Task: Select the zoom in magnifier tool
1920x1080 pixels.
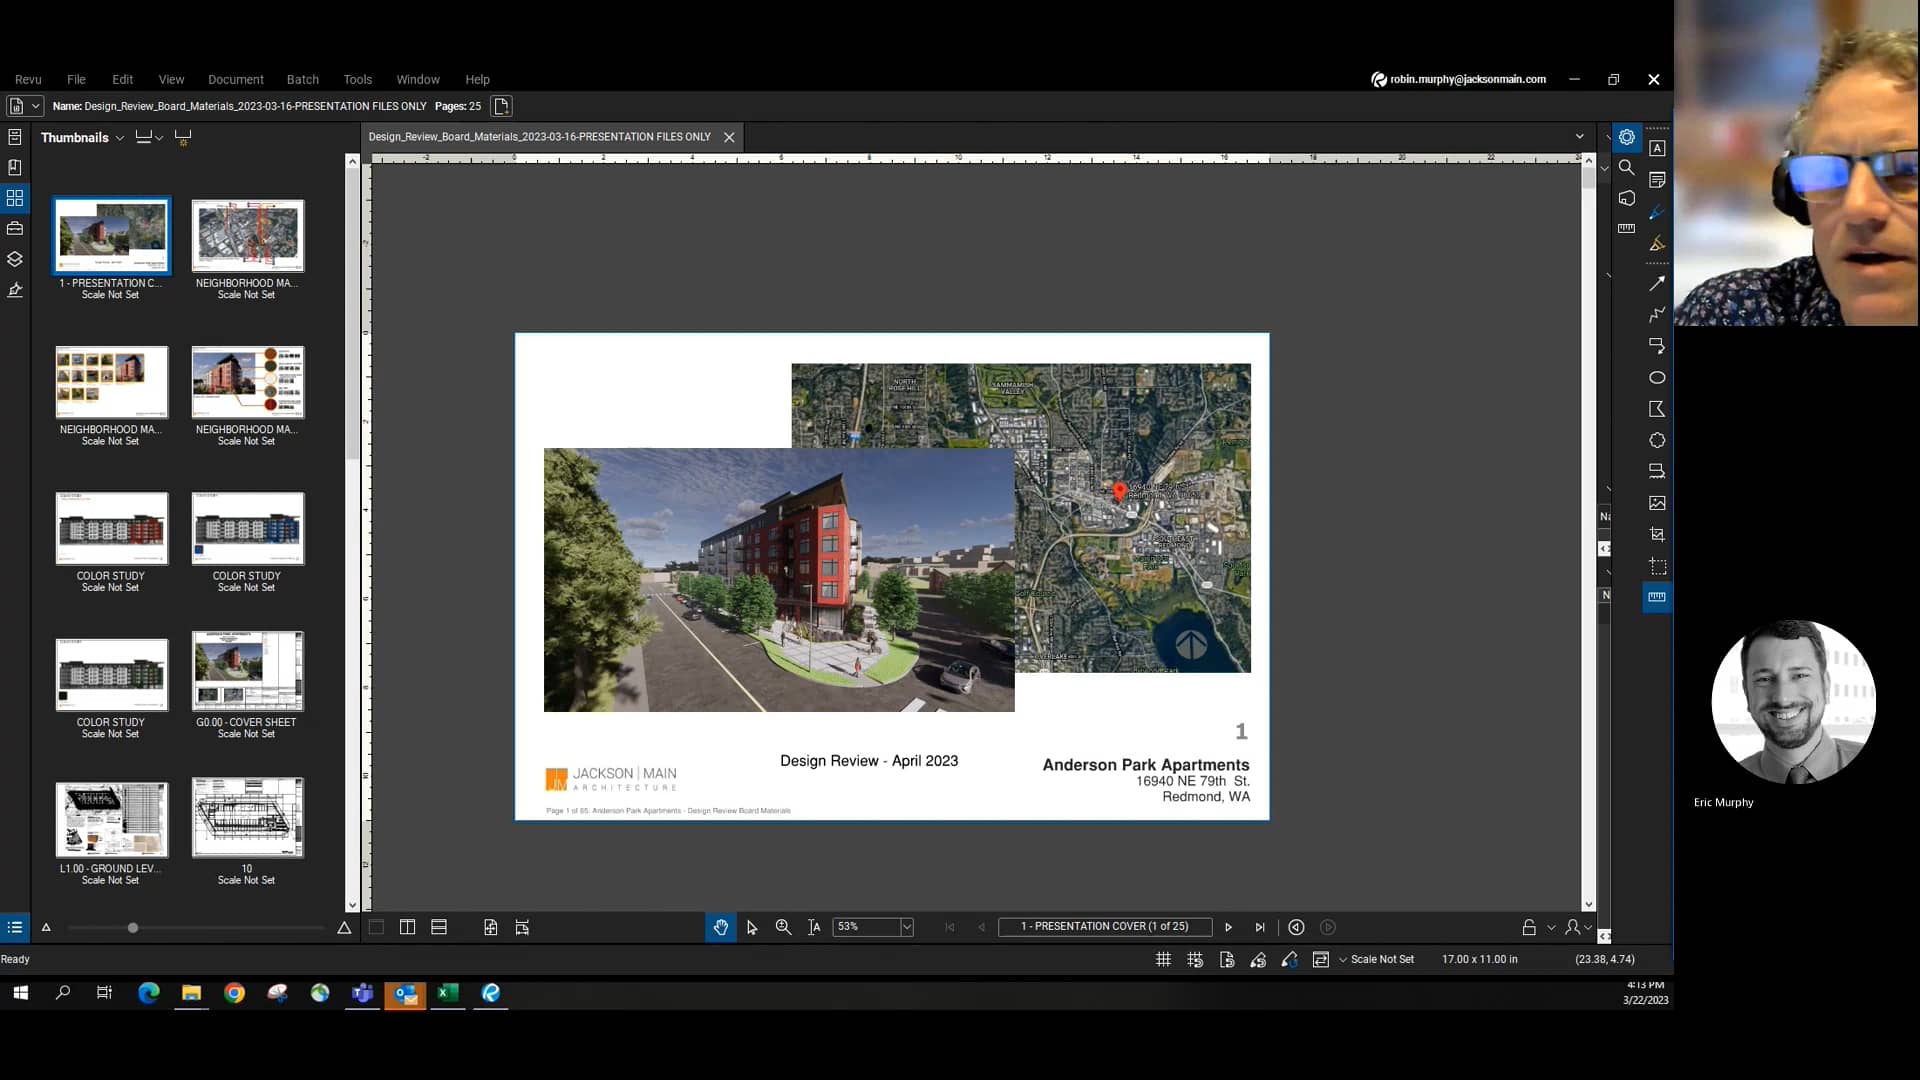Action: click(783, 927)
